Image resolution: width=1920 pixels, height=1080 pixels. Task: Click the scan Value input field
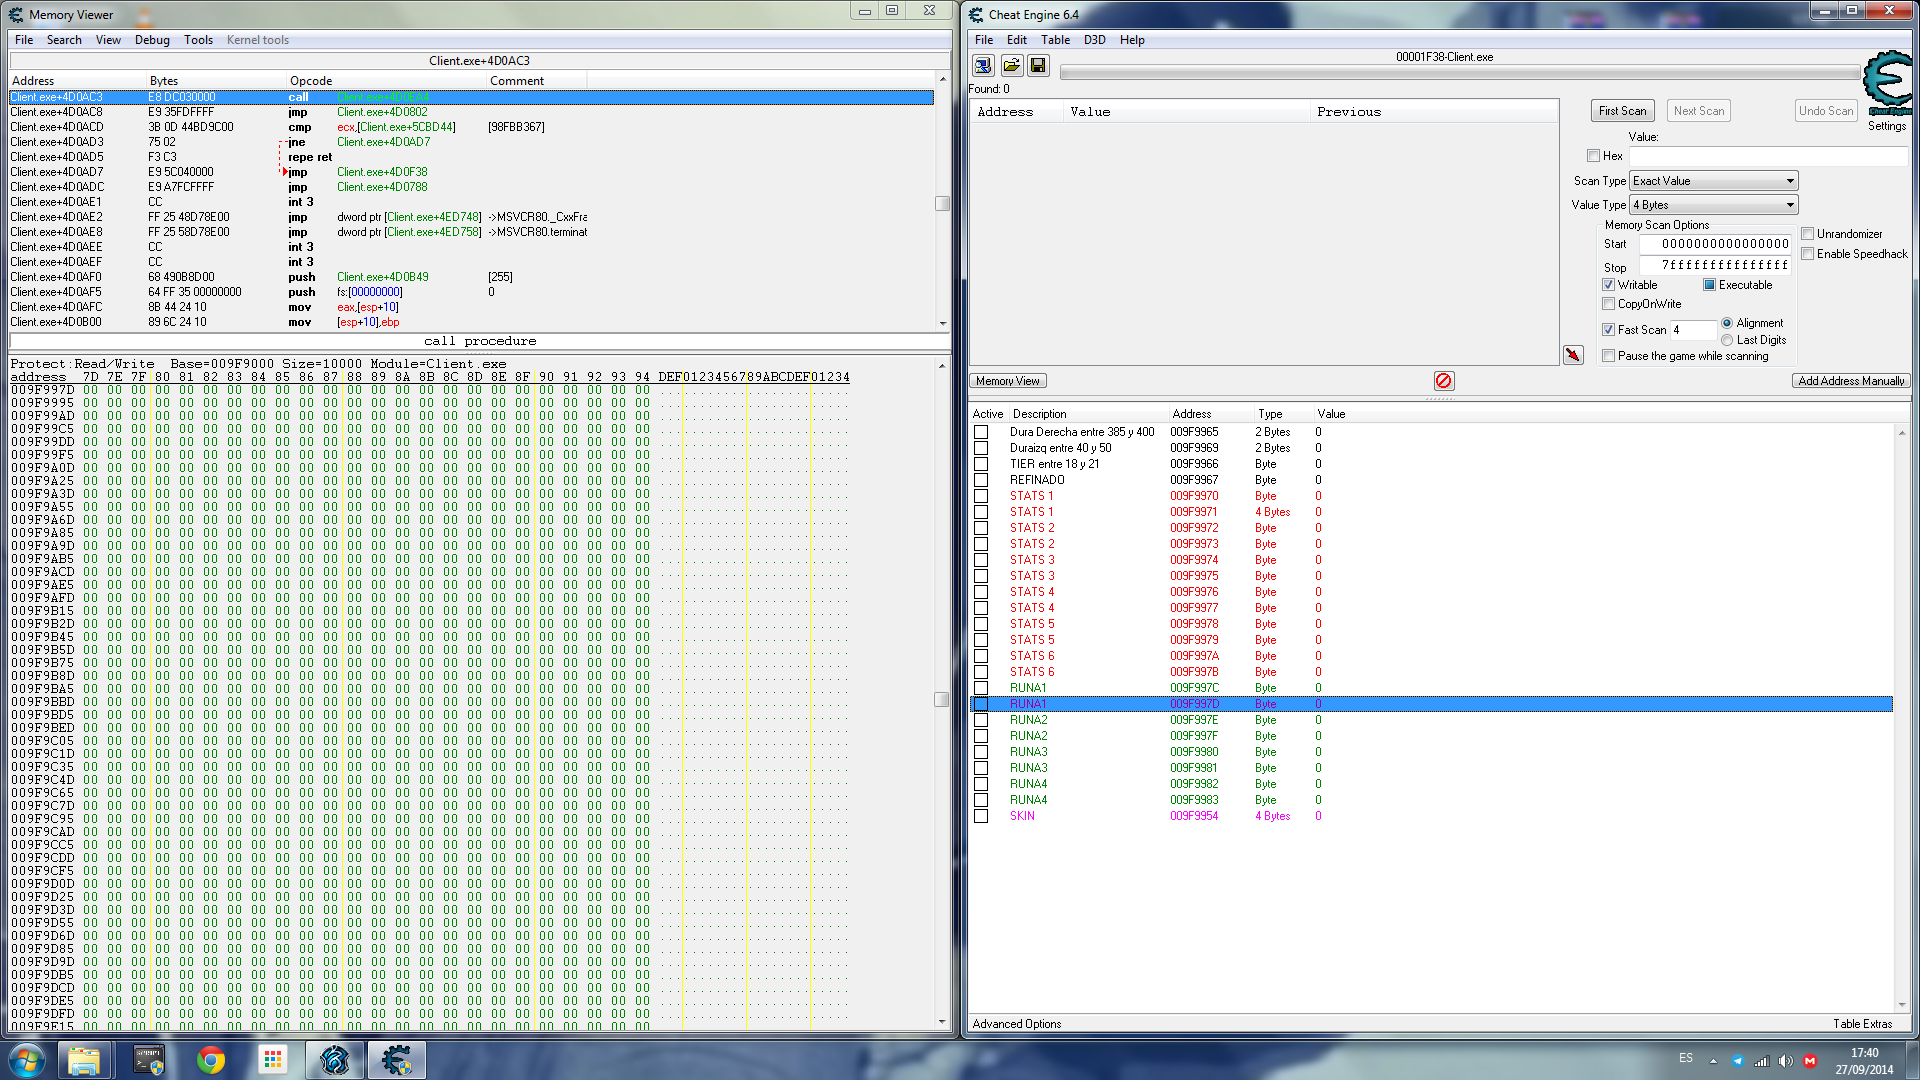[x=1767, y=156]
